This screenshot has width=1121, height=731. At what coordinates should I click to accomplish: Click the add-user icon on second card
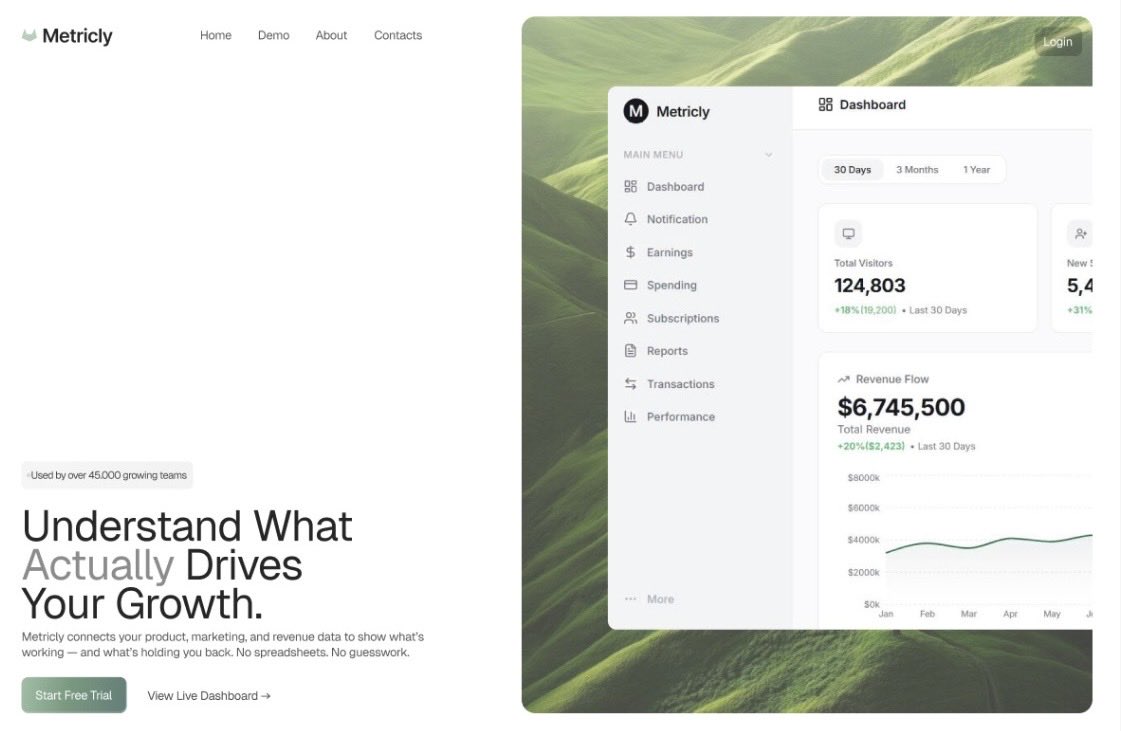point(1080,234)
